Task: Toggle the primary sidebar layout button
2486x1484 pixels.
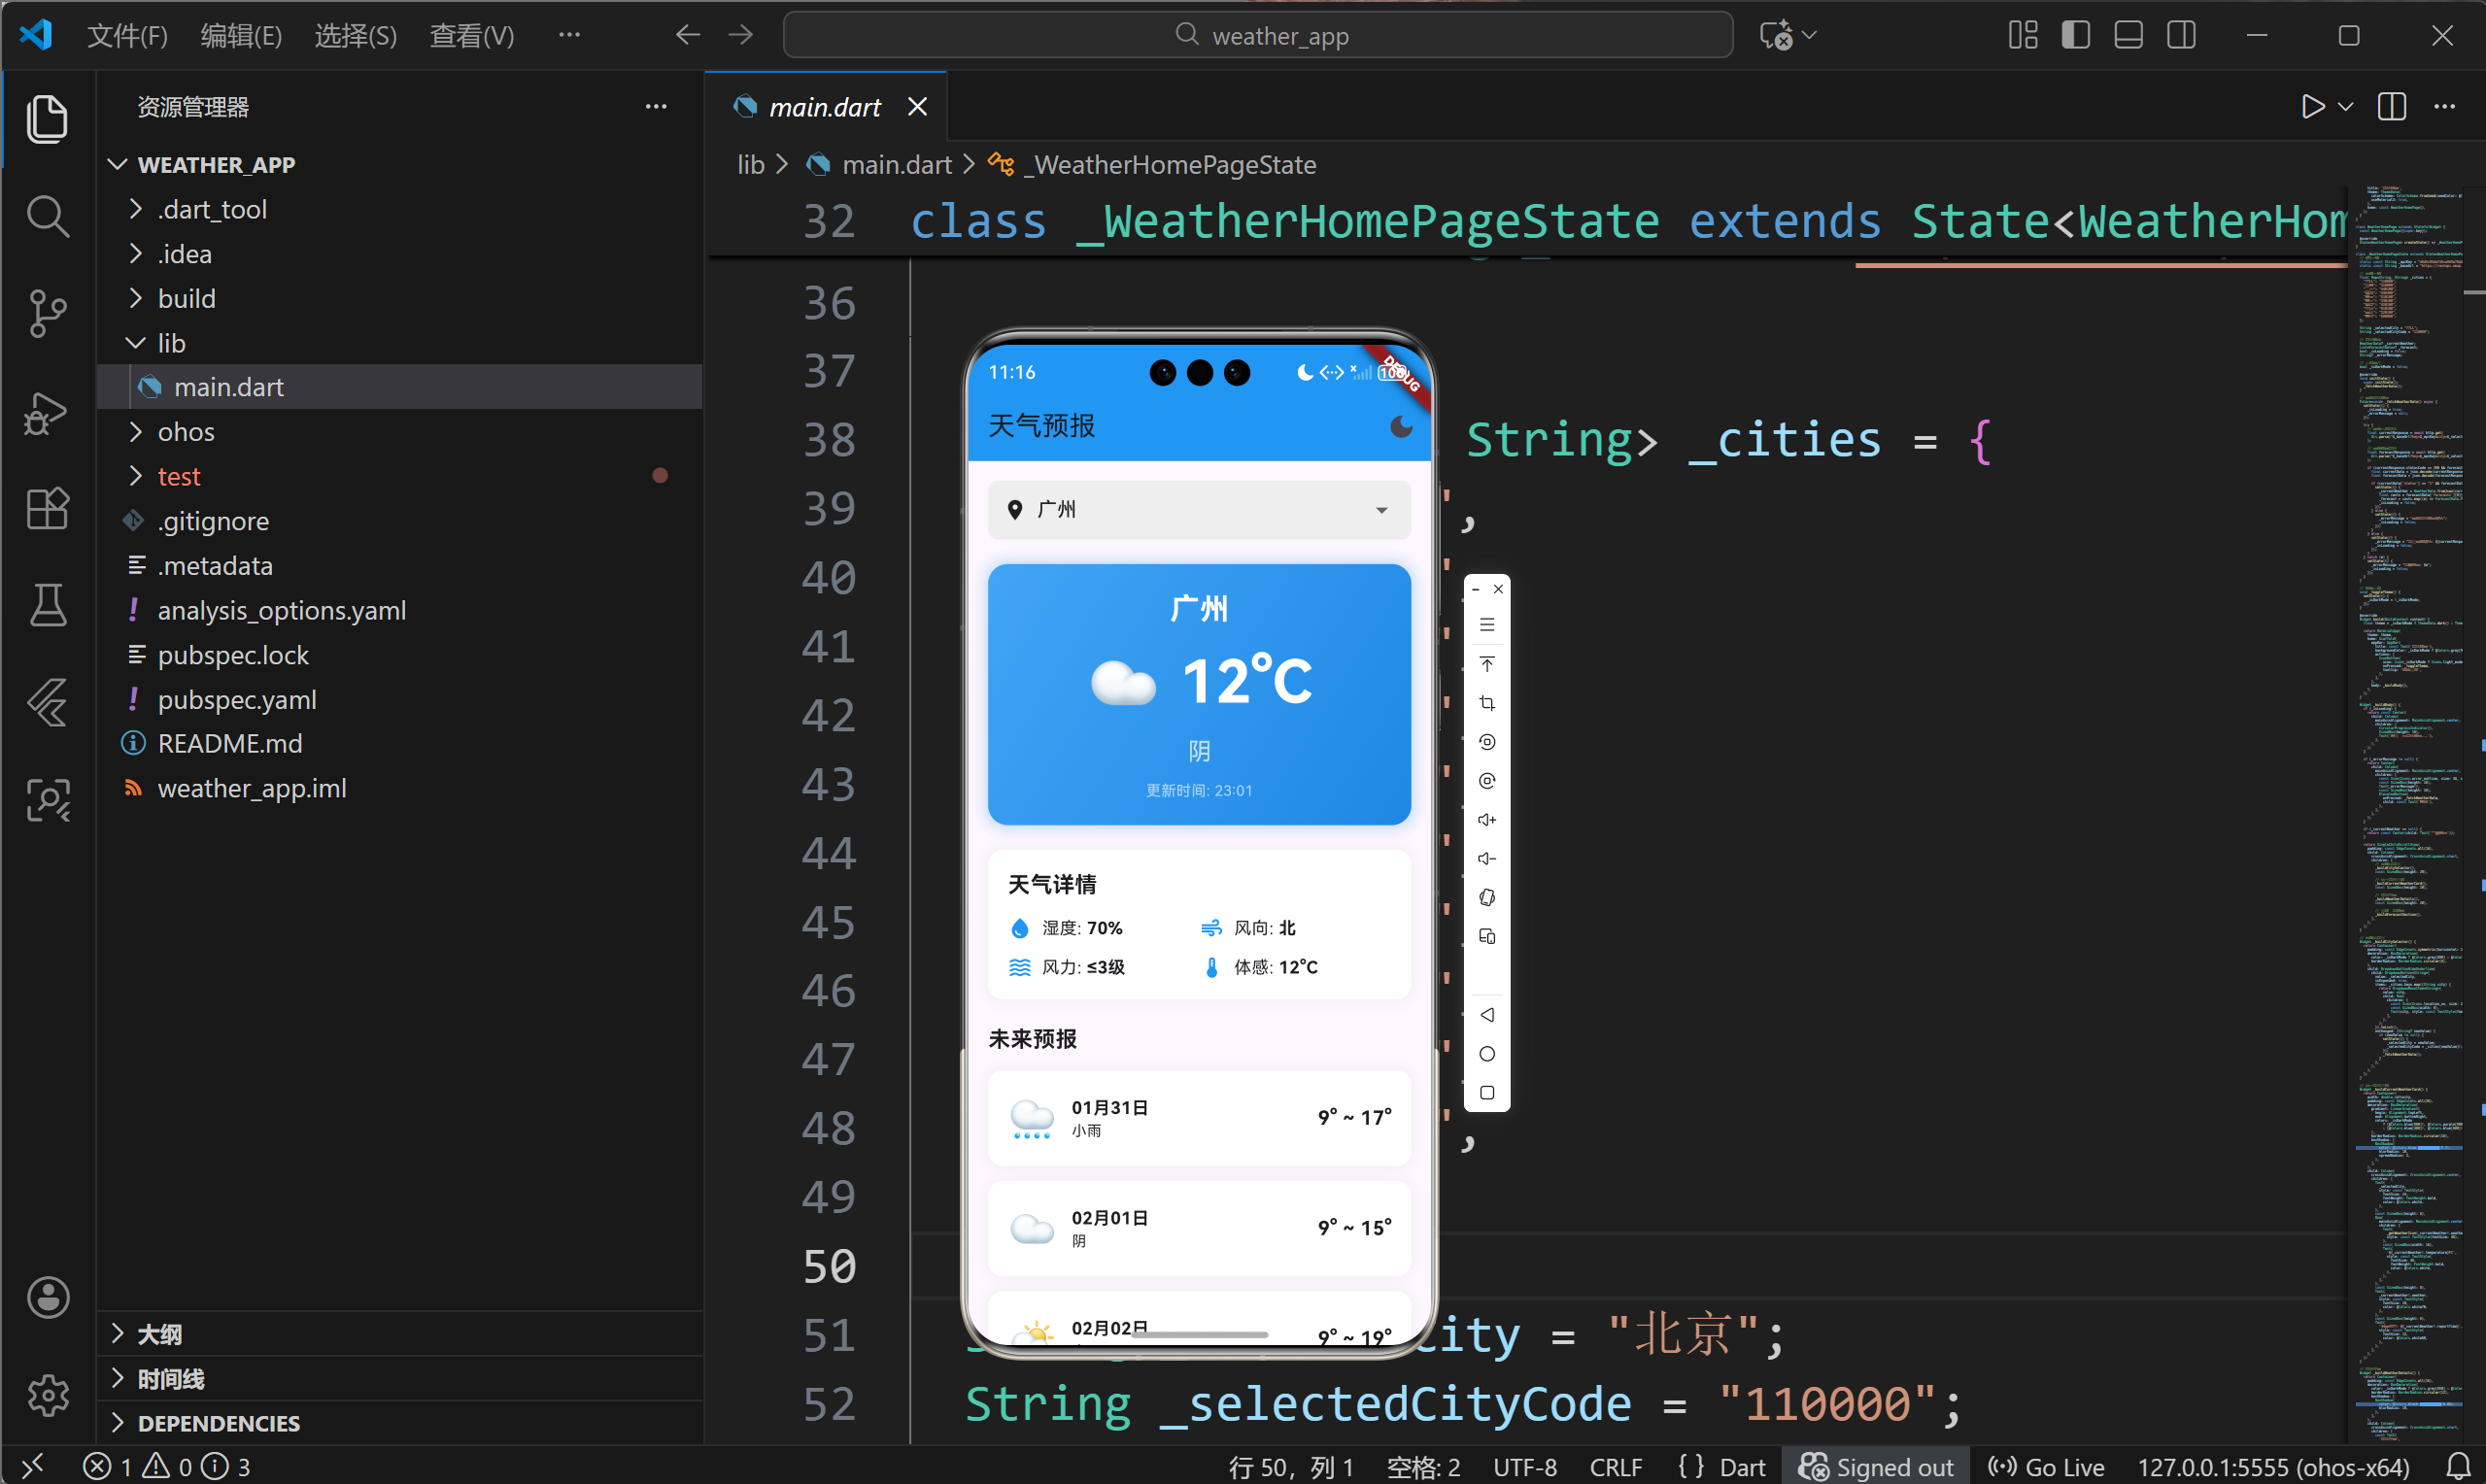Action: (x=2075, y=36)
